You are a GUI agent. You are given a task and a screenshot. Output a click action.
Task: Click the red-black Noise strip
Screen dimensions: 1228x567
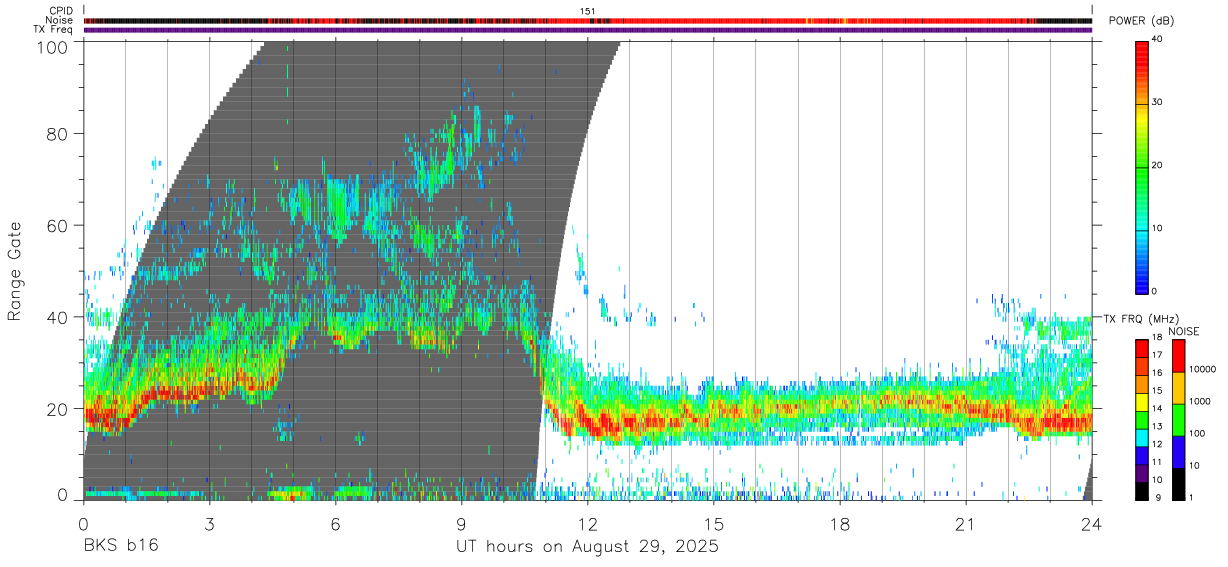[x=588, y=20]
